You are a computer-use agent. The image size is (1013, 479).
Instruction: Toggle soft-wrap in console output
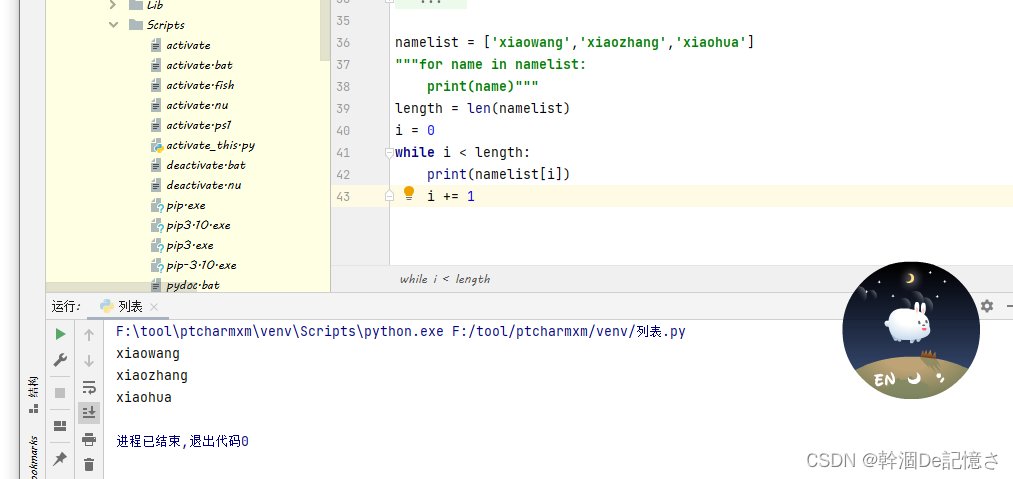point(89,387)
